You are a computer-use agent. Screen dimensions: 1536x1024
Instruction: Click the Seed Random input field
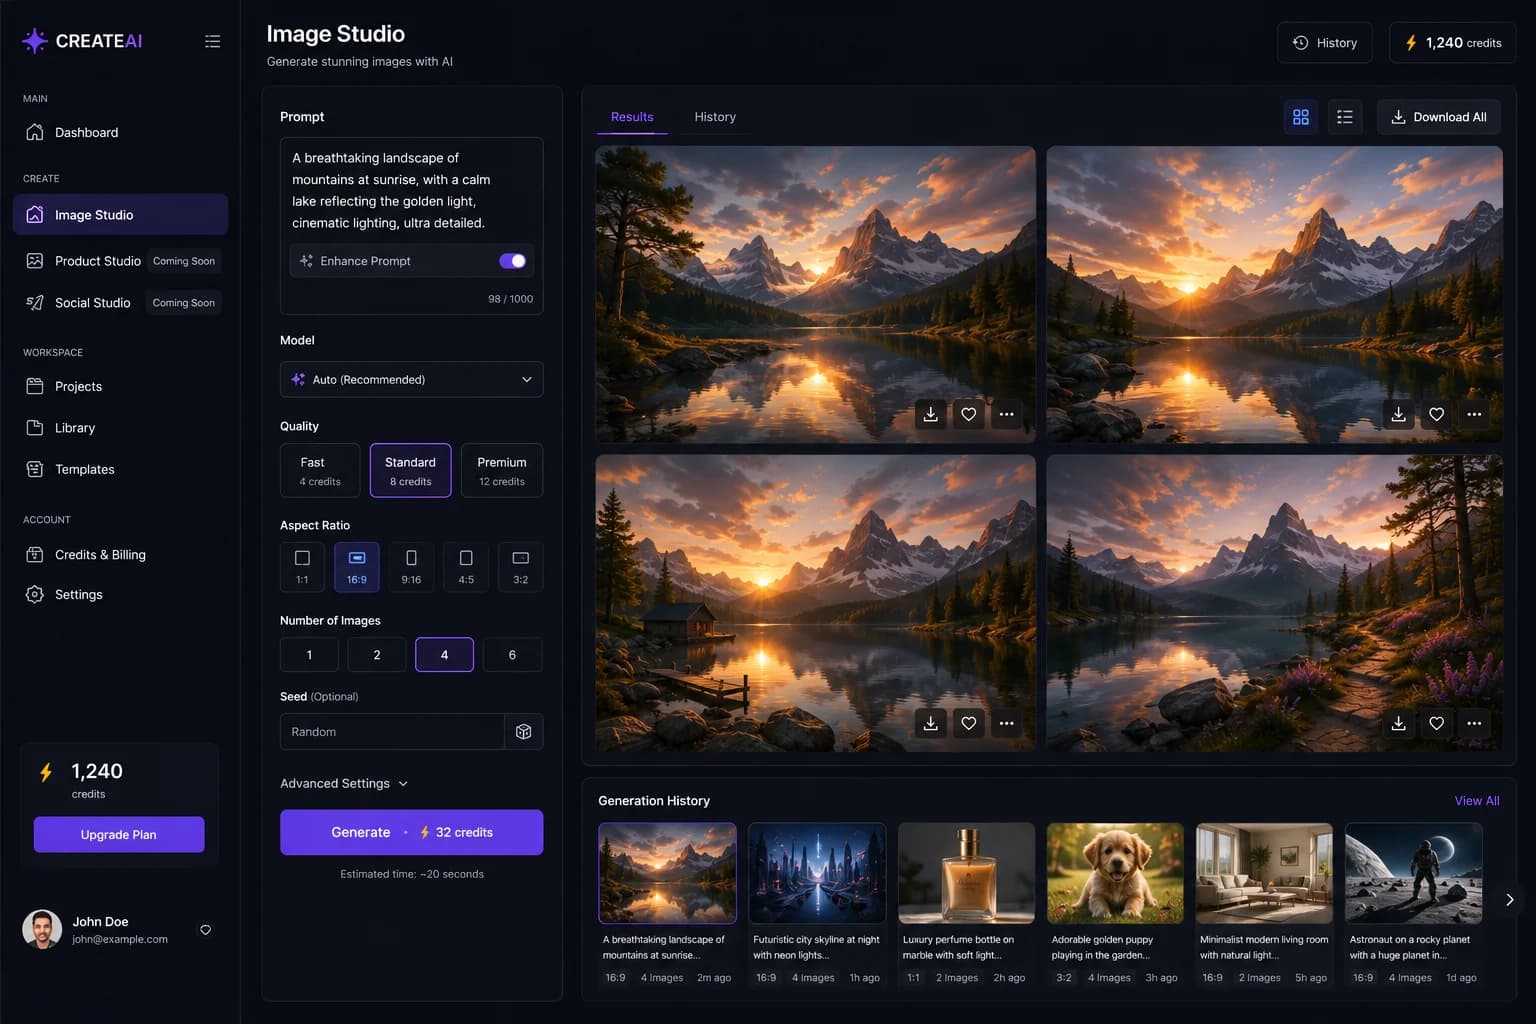(x=392, y=732)
